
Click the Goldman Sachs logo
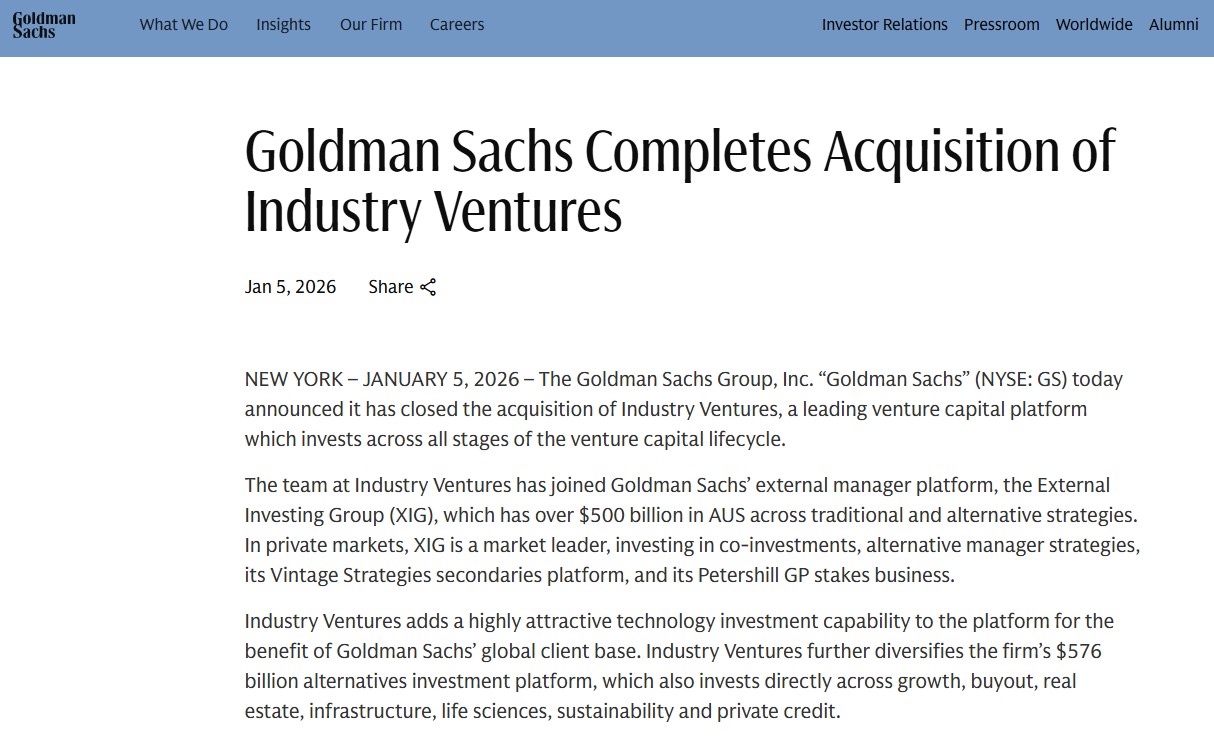click(x=44, y=25)
